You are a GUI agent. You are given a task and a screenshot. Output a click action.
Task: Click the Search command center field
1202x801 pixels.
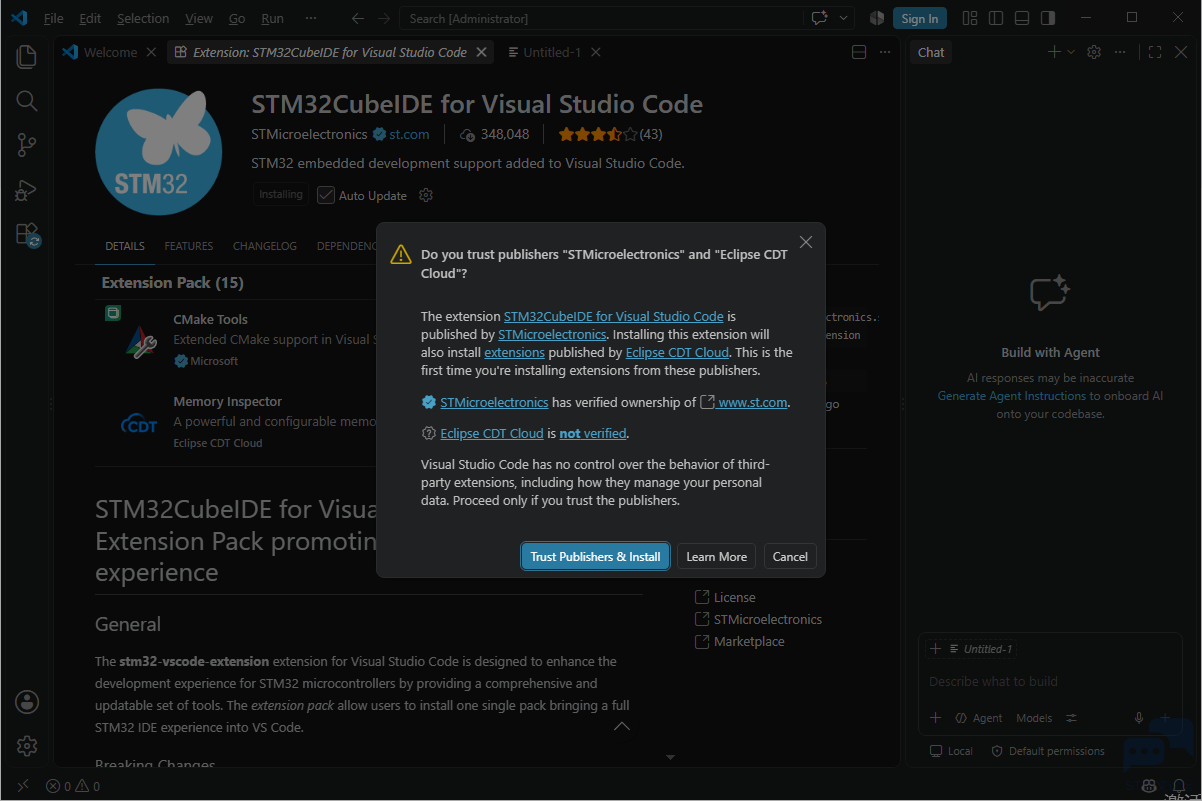[601, 18]
